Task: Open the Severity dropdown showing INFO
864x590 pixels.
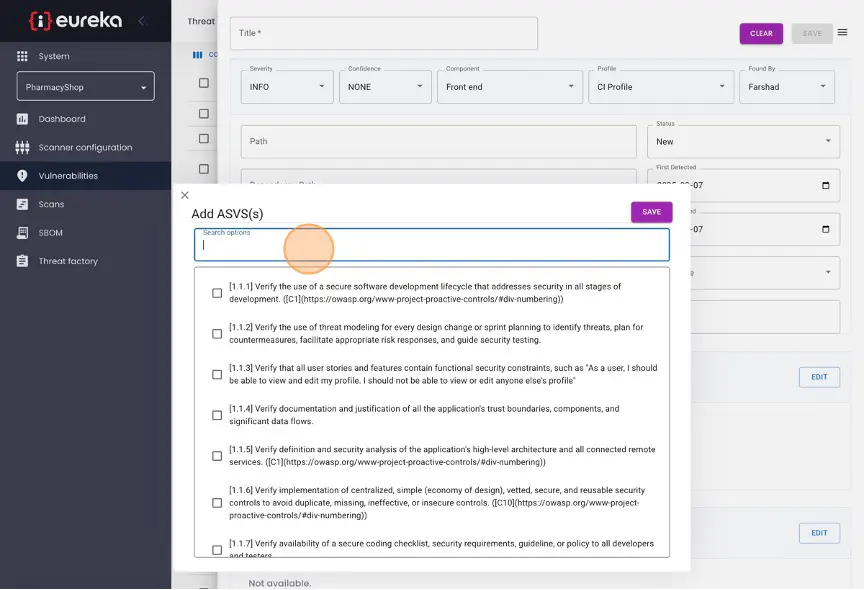Action: click(x=286, y=87)
